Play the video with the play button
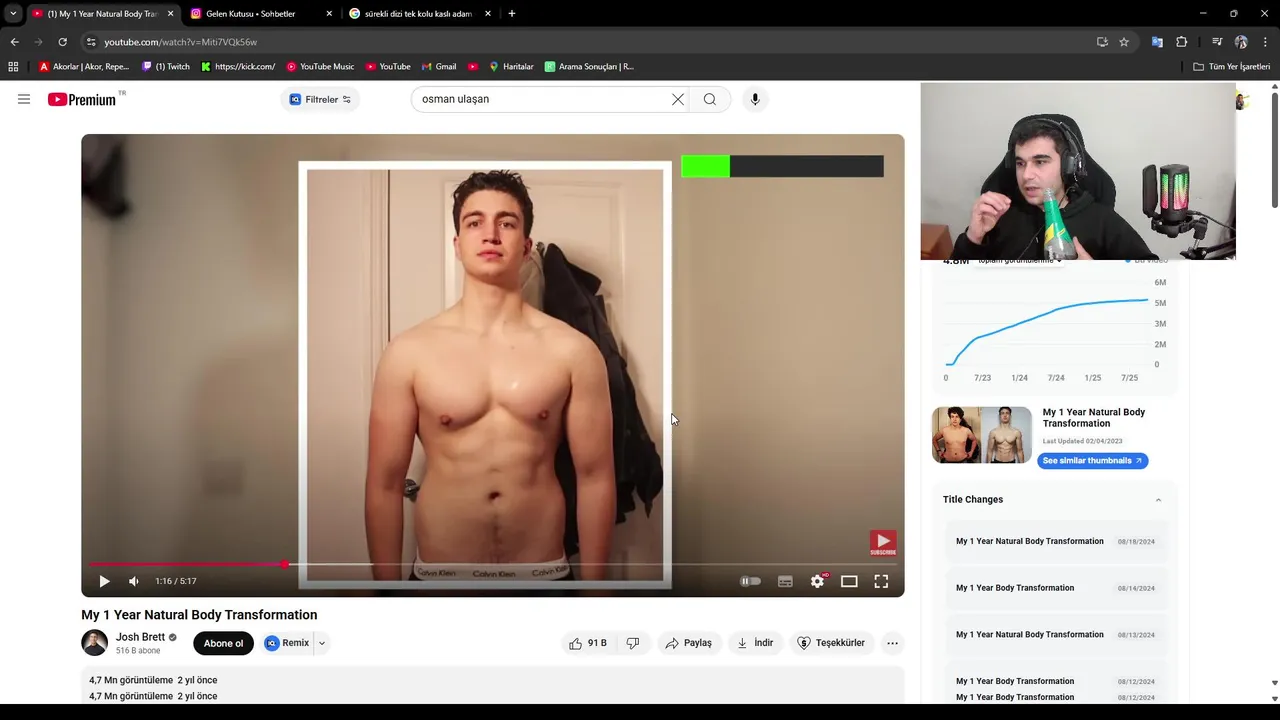The image size is (1280, 720). point(104,581)
